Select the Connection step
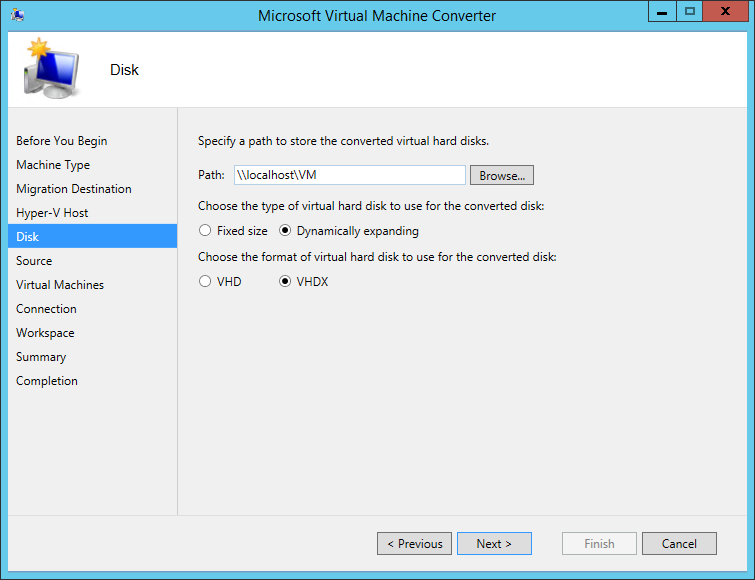 pos(46,309)
